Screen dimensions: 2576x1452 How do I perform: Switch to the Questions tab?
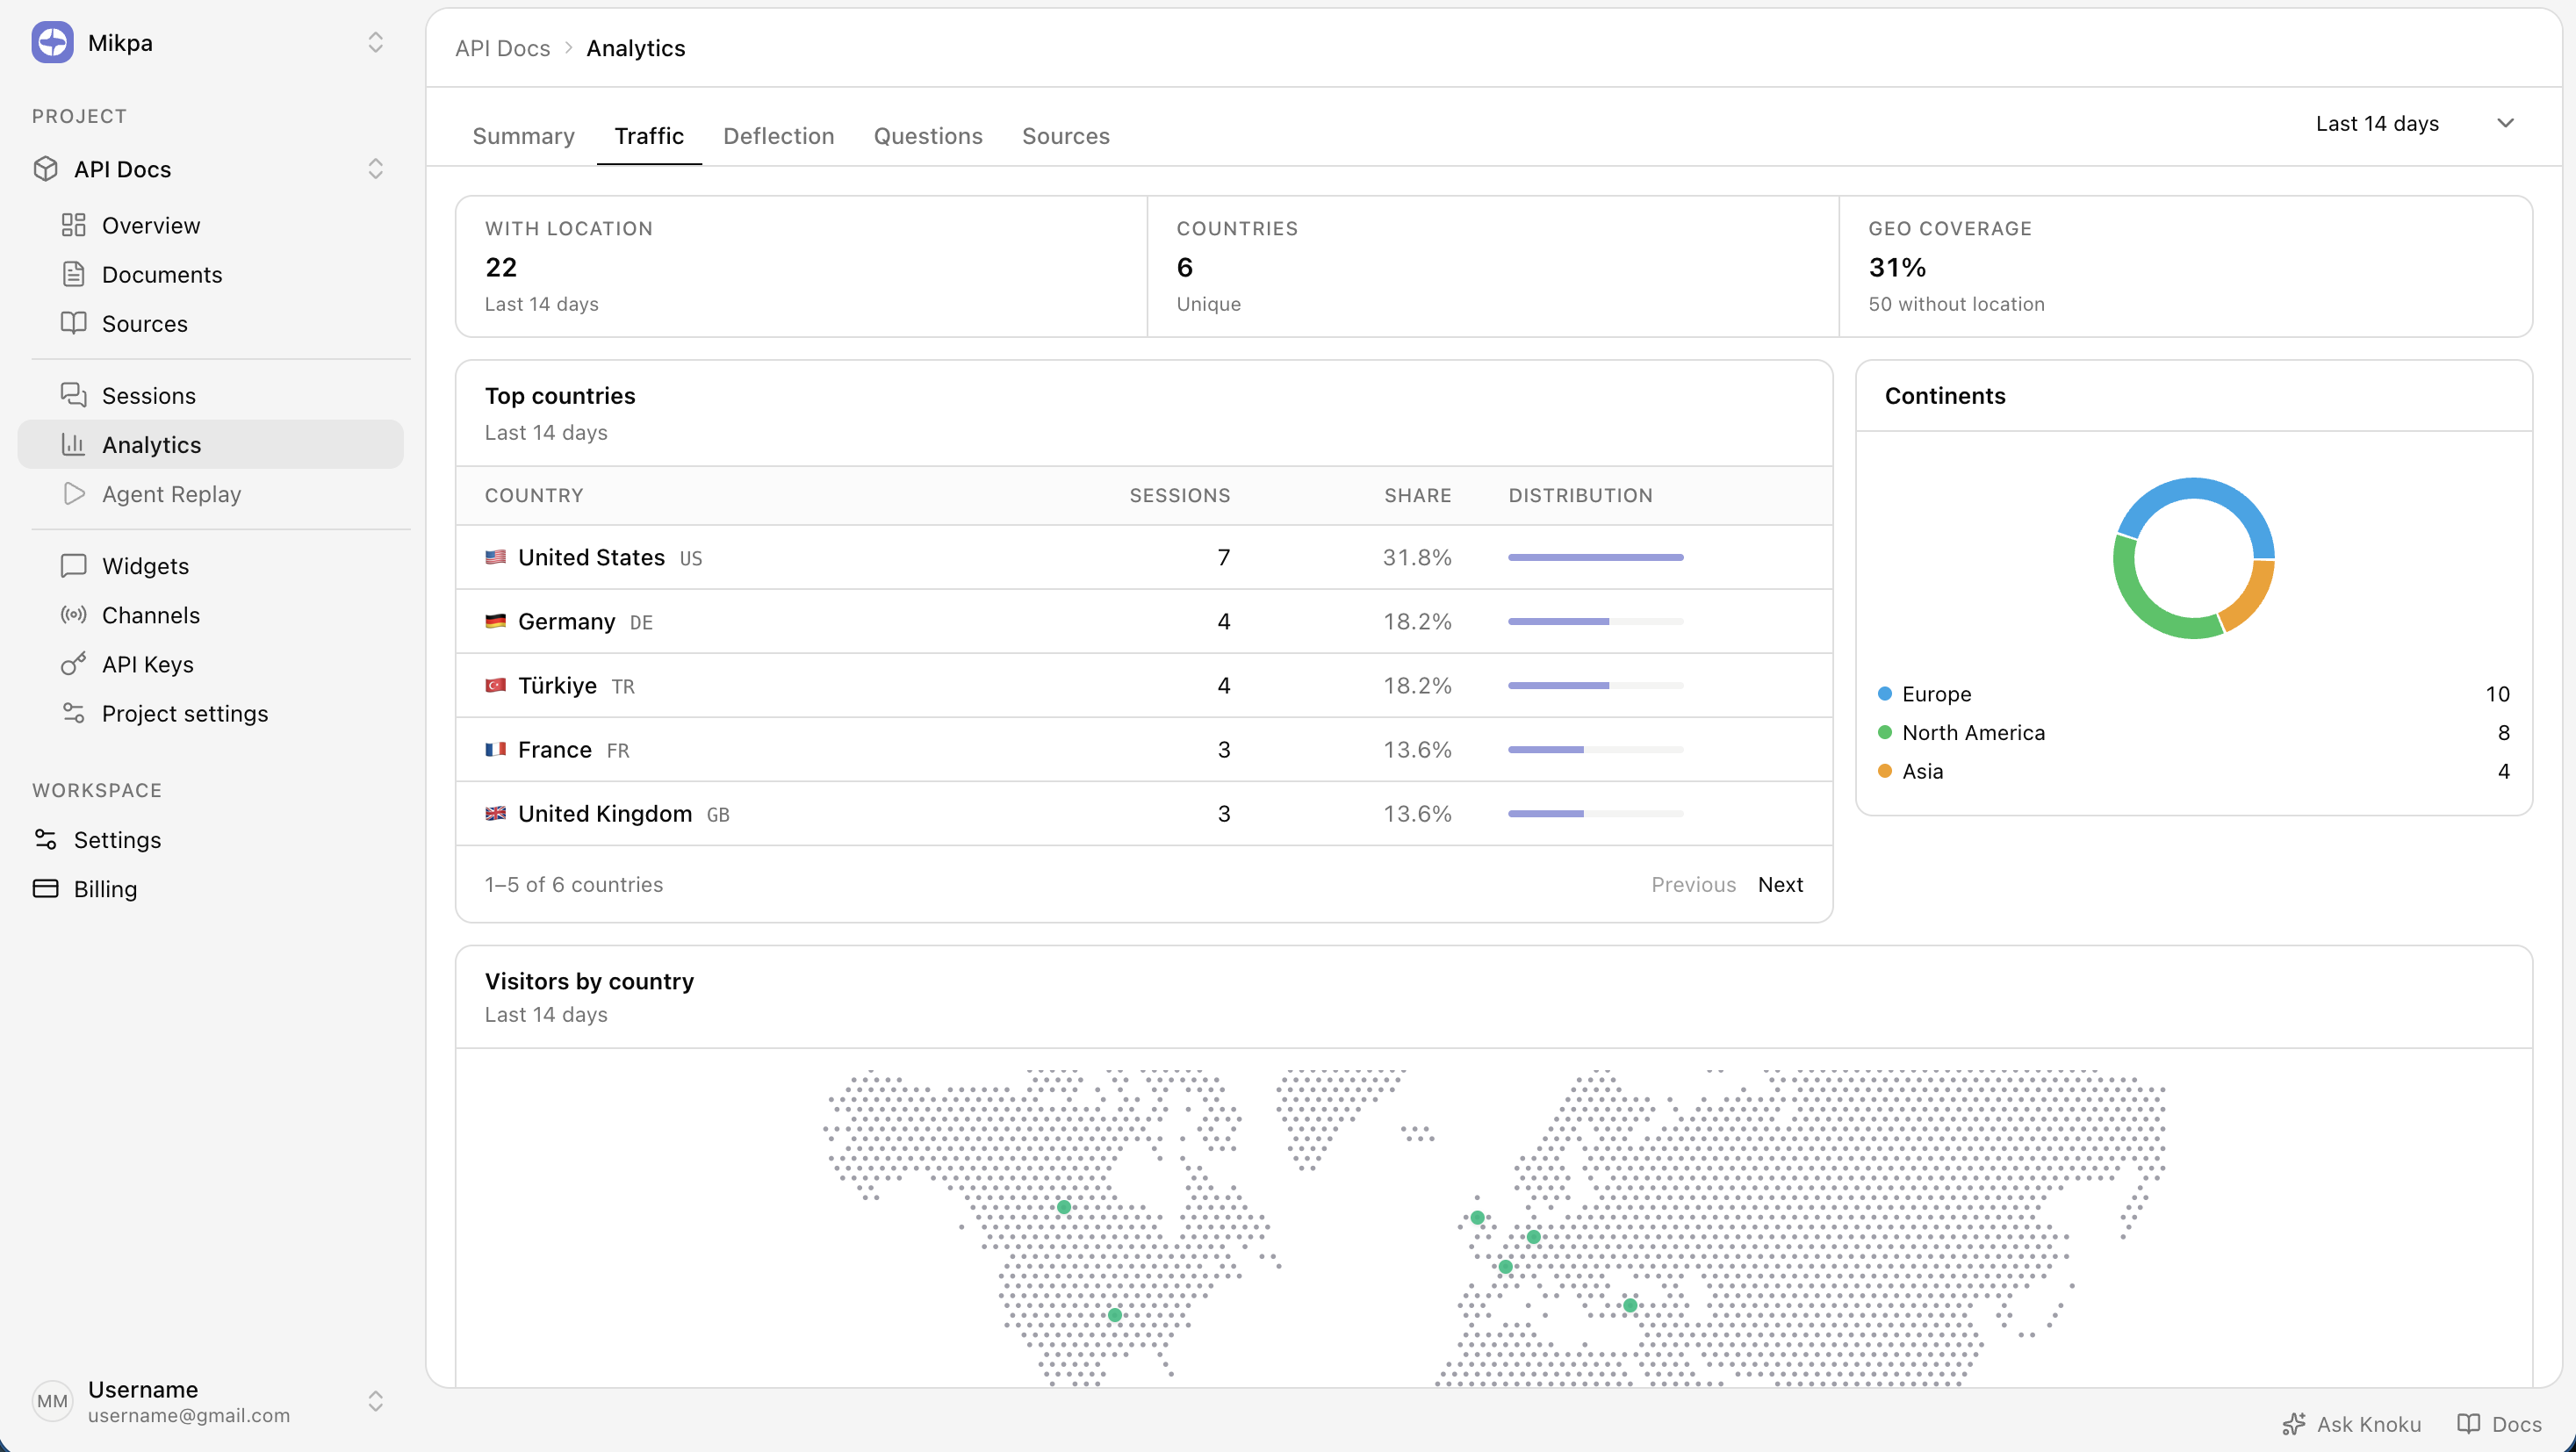click(928, 136)
